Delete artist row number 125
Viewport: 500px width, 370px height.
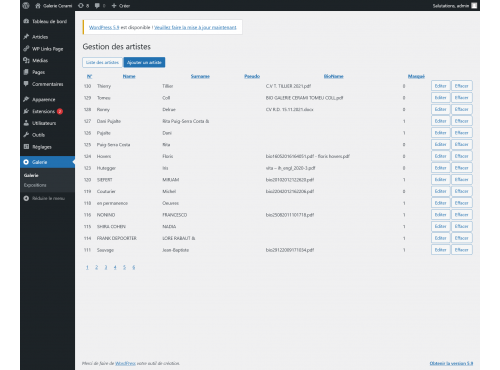point(462,144)
